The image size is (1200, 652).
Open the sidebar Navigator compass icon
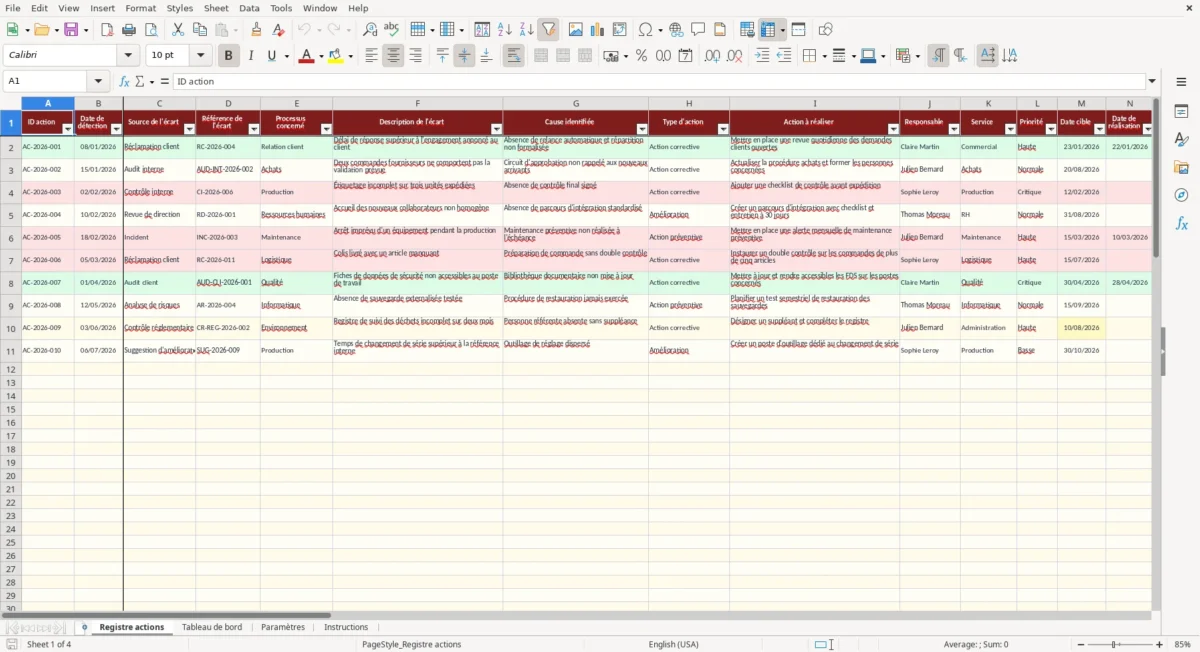[x=1181, y=195]
